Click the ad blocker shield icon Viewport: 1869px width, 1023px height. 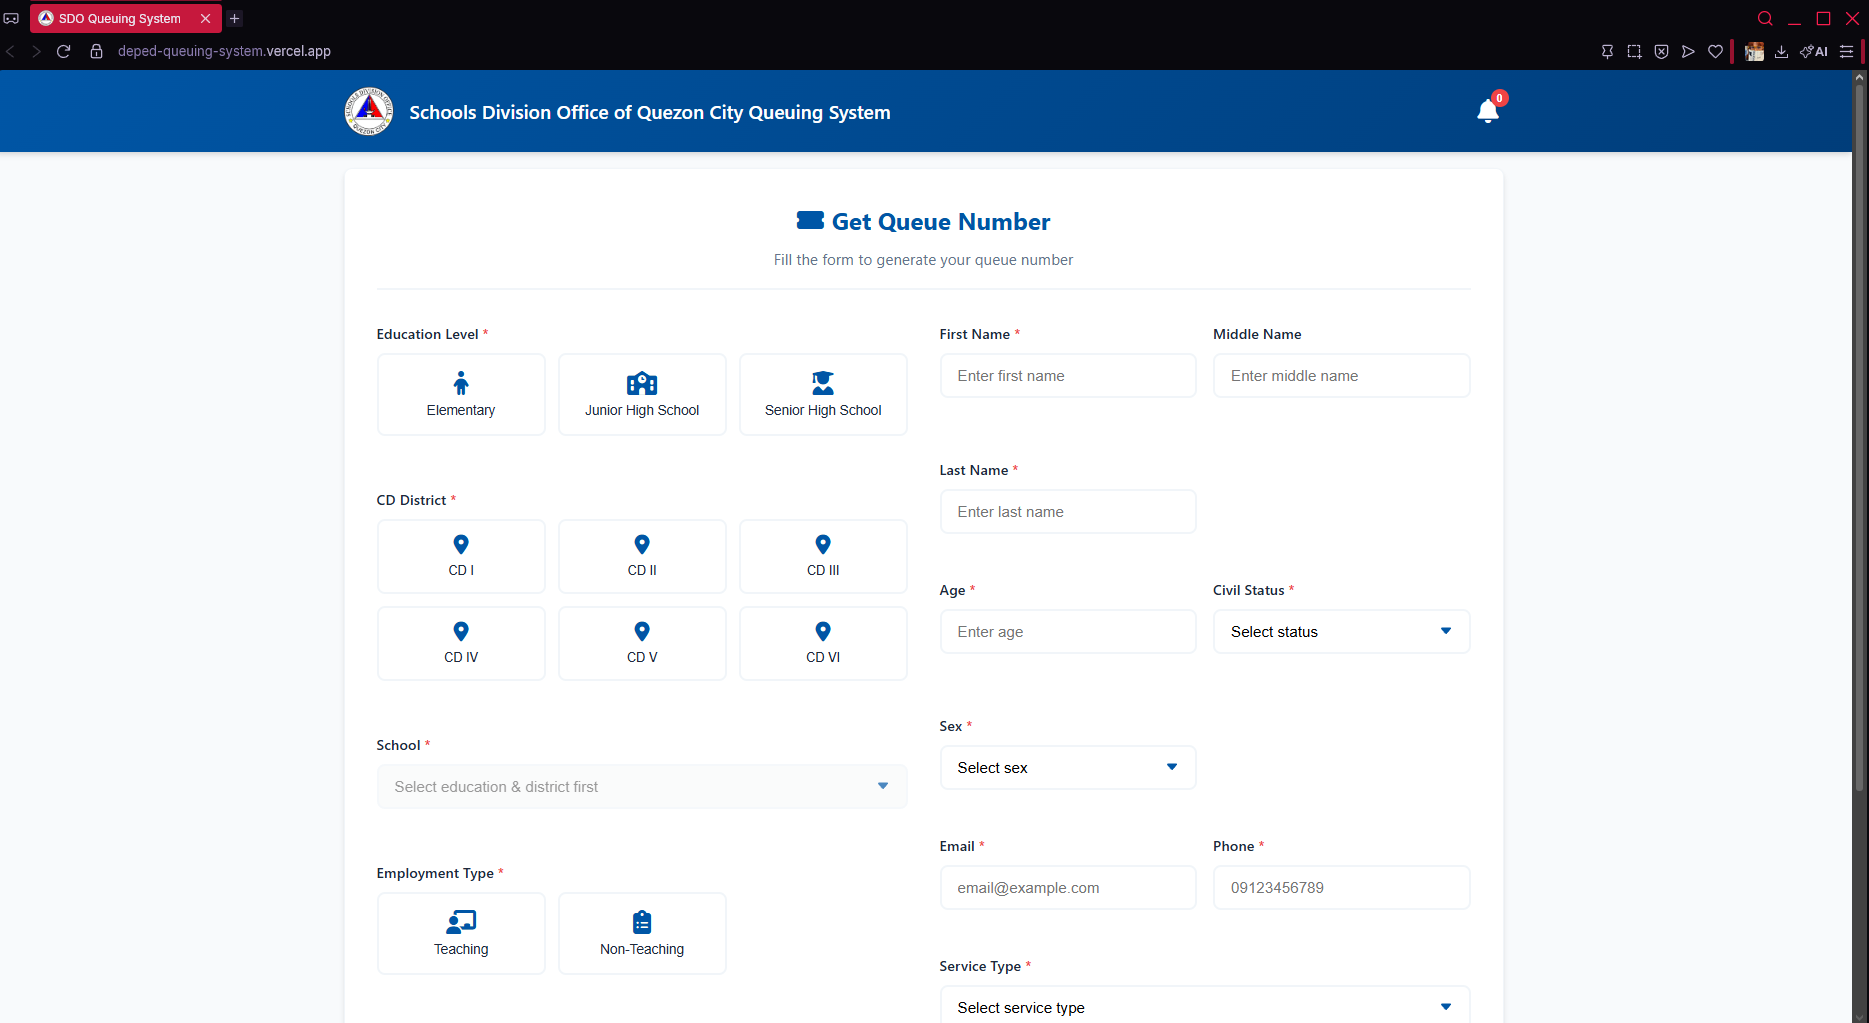pyautogui.click(x=1661, y=51)
